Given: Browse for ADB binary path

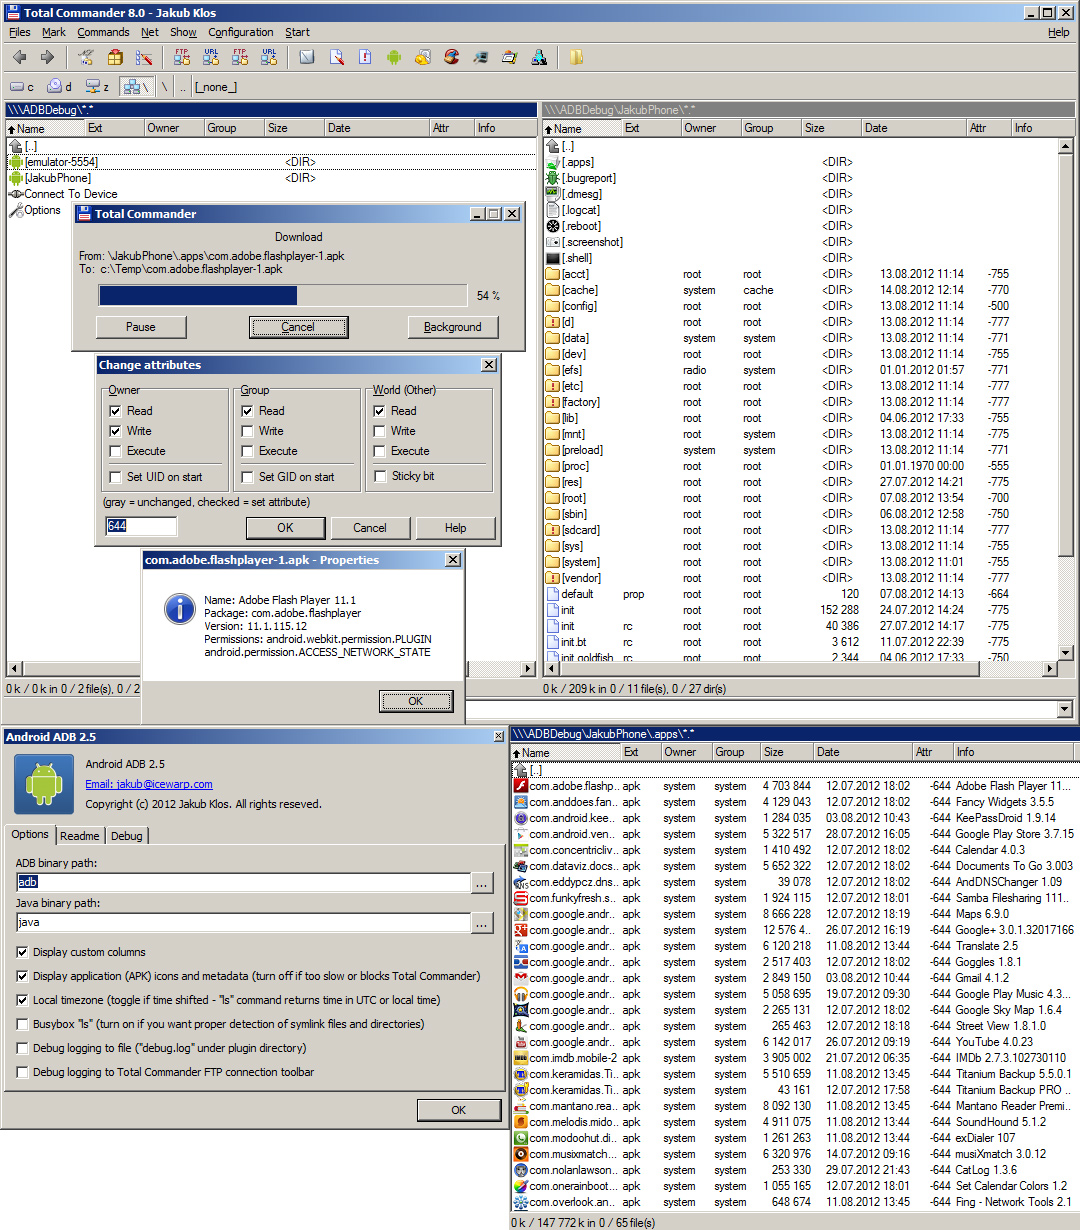Looking at the screenshot, I should 482,883.
